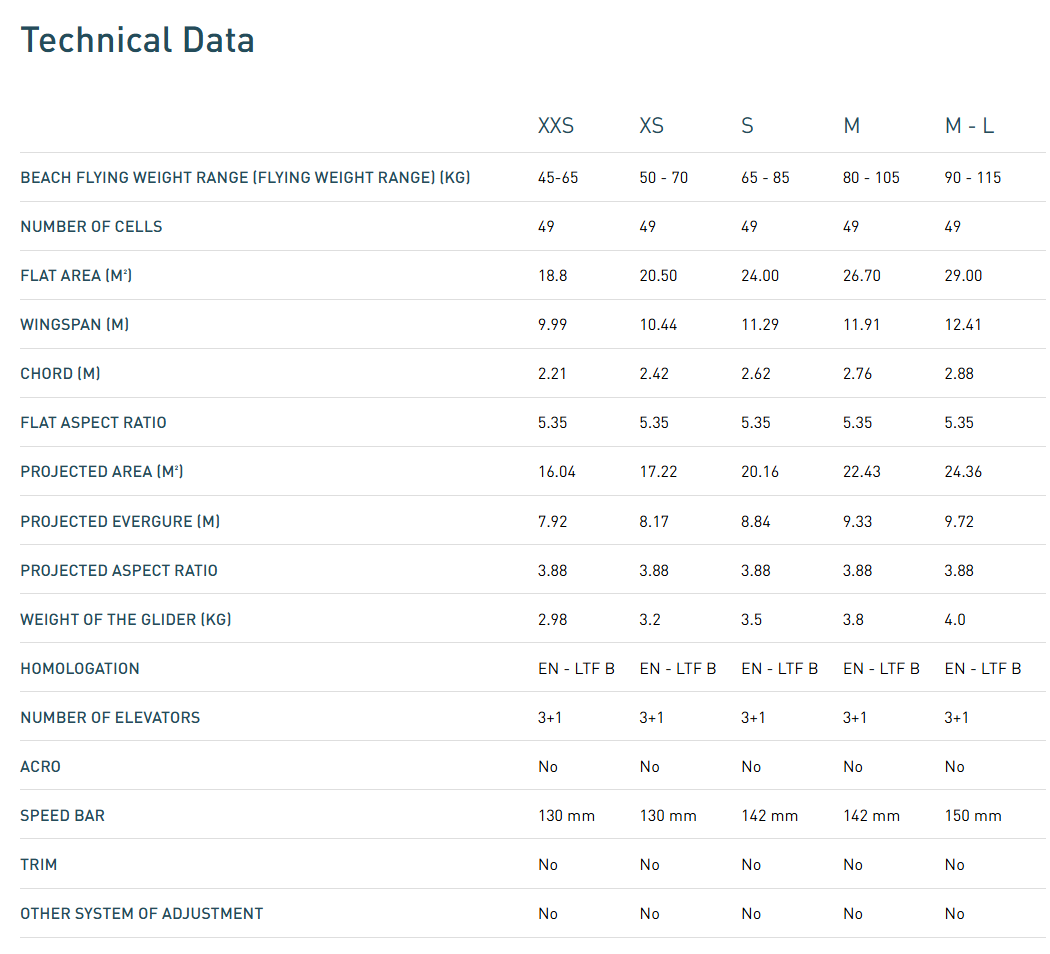Screen dimensions: 1050x954
Task: Click the Chord row label
Action: (60, 374)
